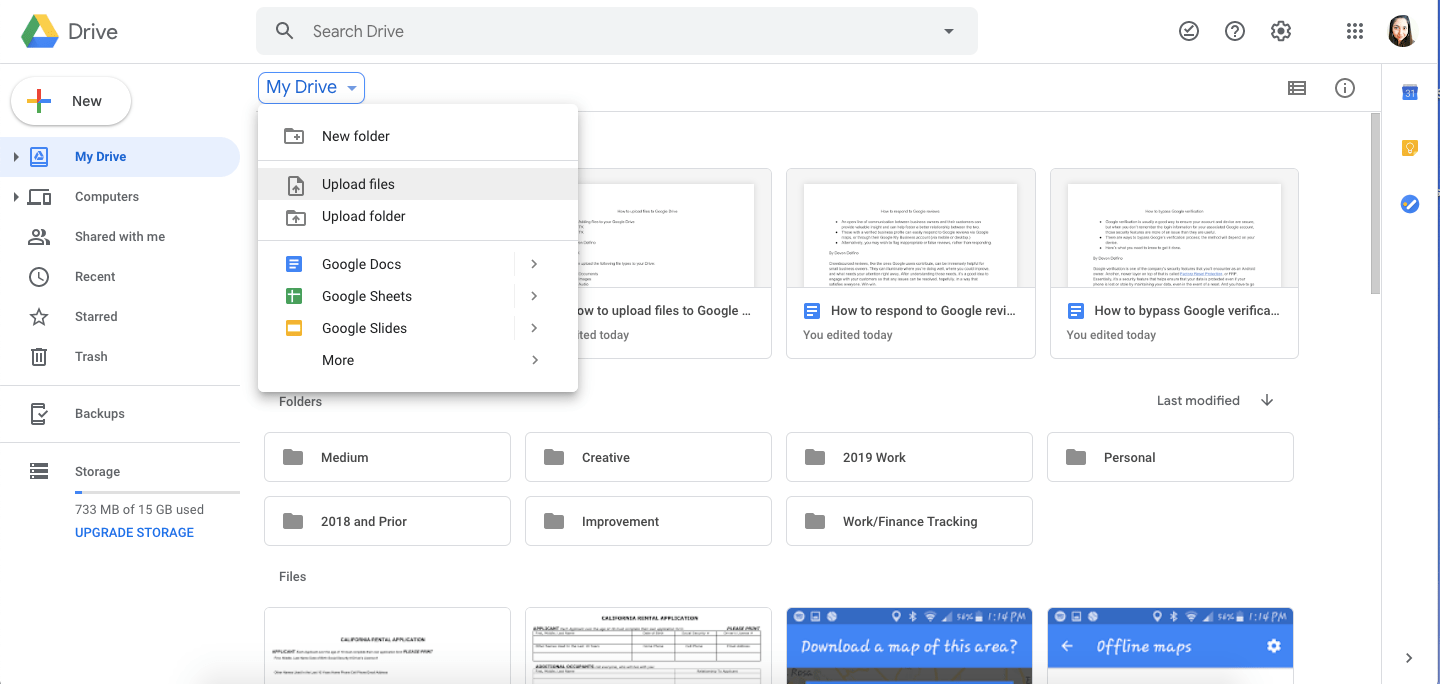Hide the side panel chevron
1440x684 pixels.
tap(1409, 658)
